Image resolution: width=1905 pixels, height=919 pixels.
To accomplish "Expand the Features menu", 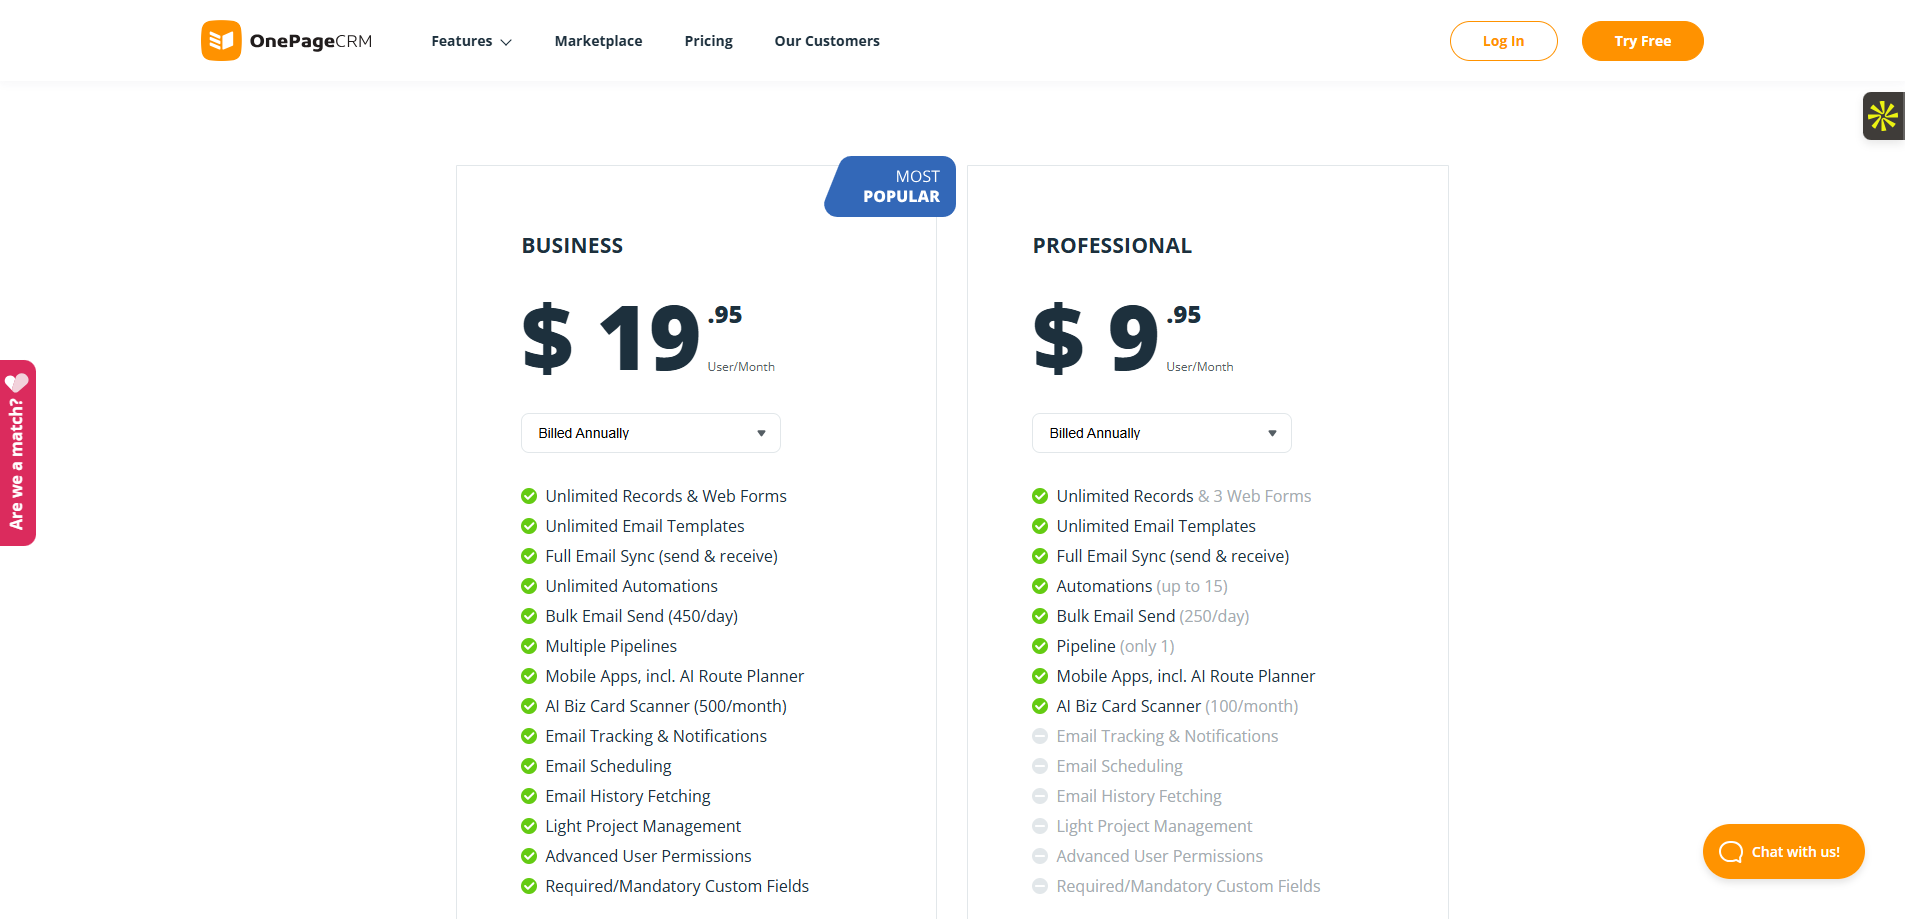I will tap(471, 41).
